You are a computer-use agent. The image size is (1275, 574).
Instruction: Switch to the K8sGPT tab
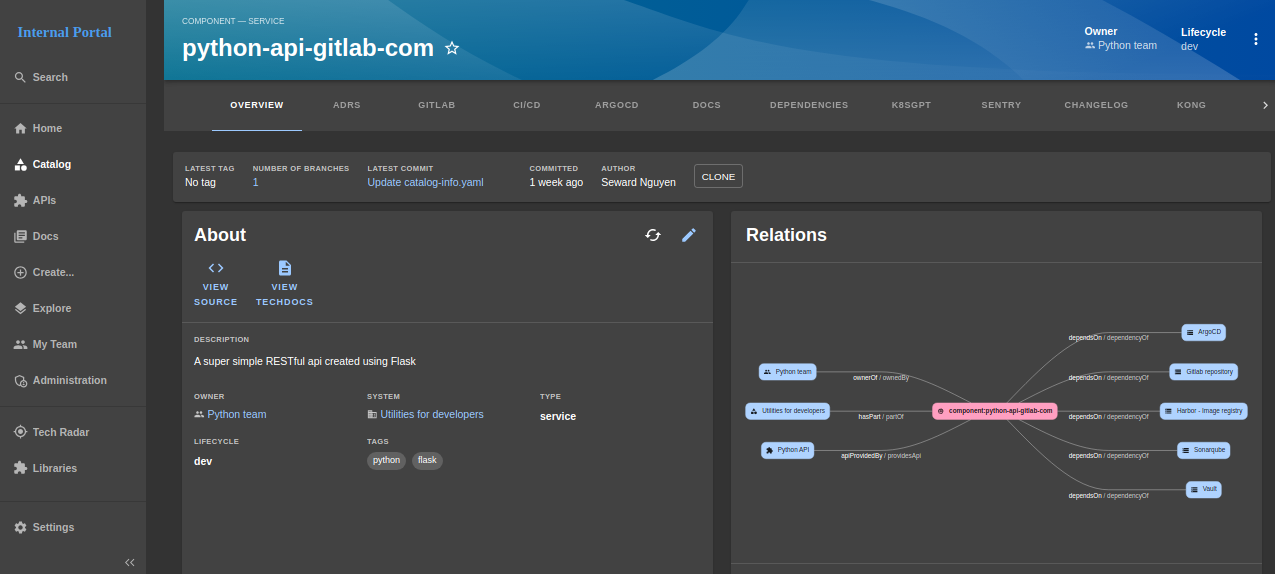pos(914,105)
